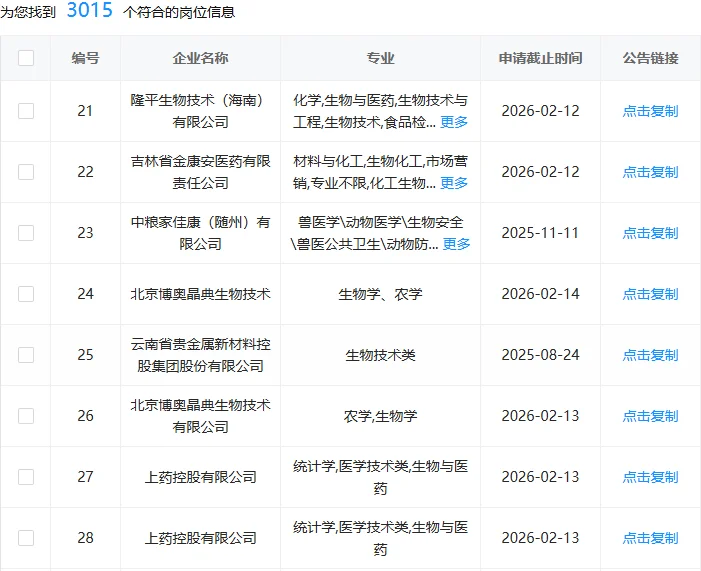Select 北京博奥晶典生物技术 in row 24

pyautogui.click(x=200, y=294)
